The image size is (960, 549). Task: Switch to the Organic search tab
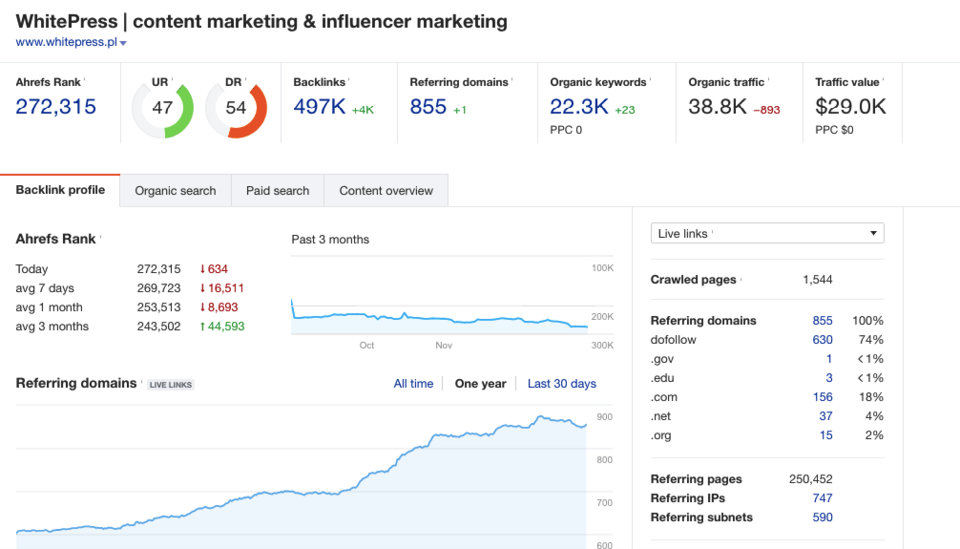175,191
